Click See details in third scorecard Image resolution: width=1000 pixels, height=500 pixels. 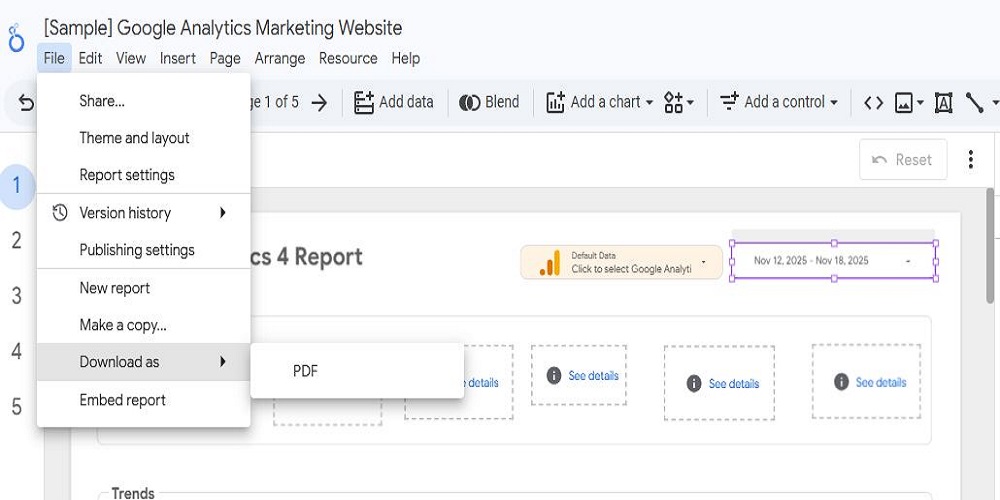pos(593,376)
